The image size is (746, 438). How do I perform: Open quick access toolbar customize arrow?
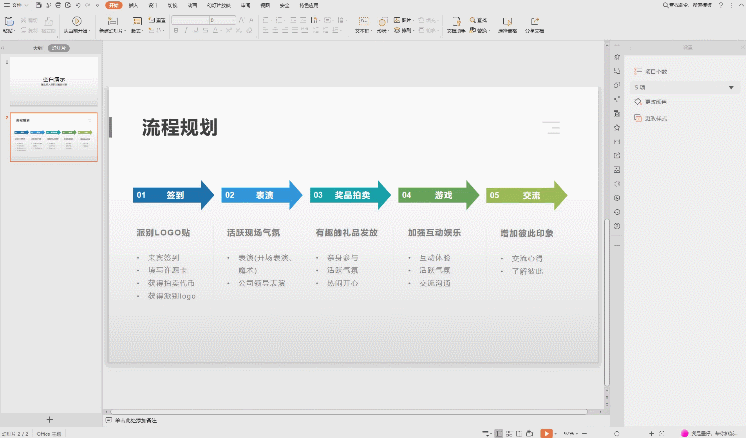pyautogui.click(x=98, y=5)
